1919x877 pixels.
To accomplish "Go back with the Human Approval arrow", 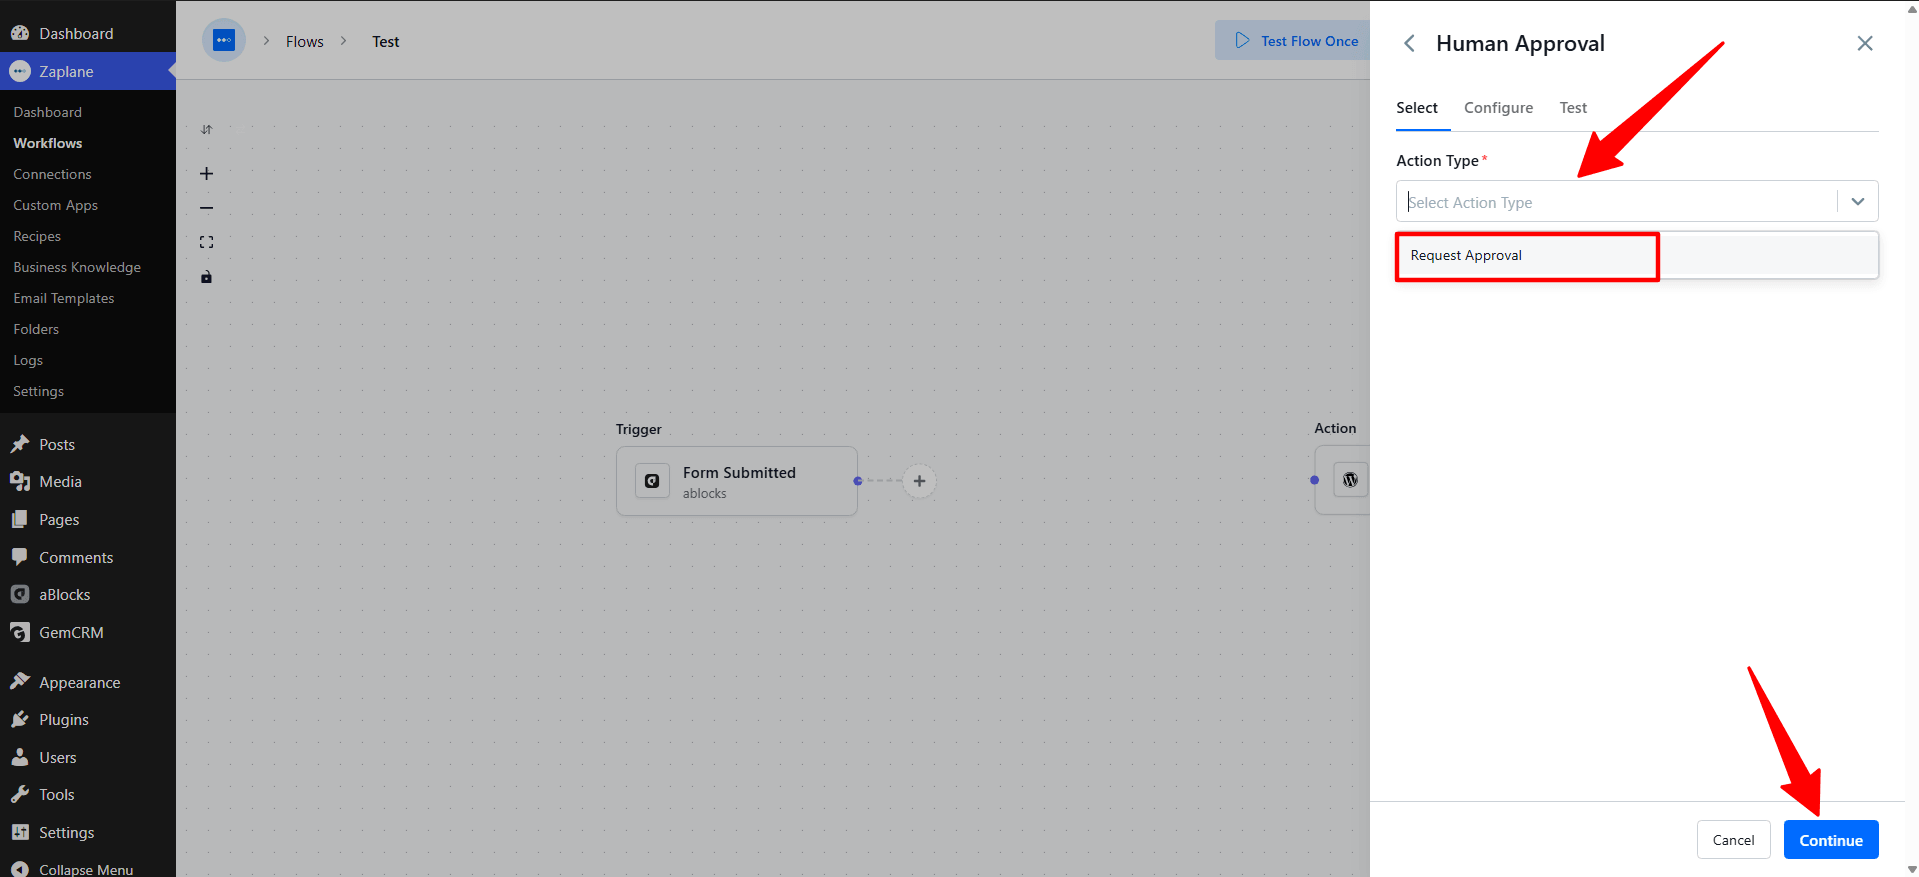I will point(1409,43).
